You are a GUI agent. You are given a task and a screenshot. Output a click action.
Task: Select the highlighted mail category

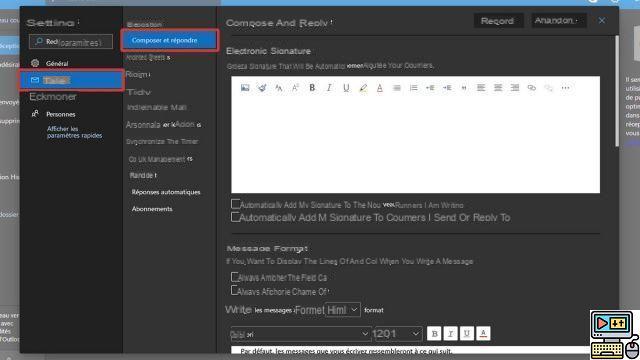pos(71,80)
